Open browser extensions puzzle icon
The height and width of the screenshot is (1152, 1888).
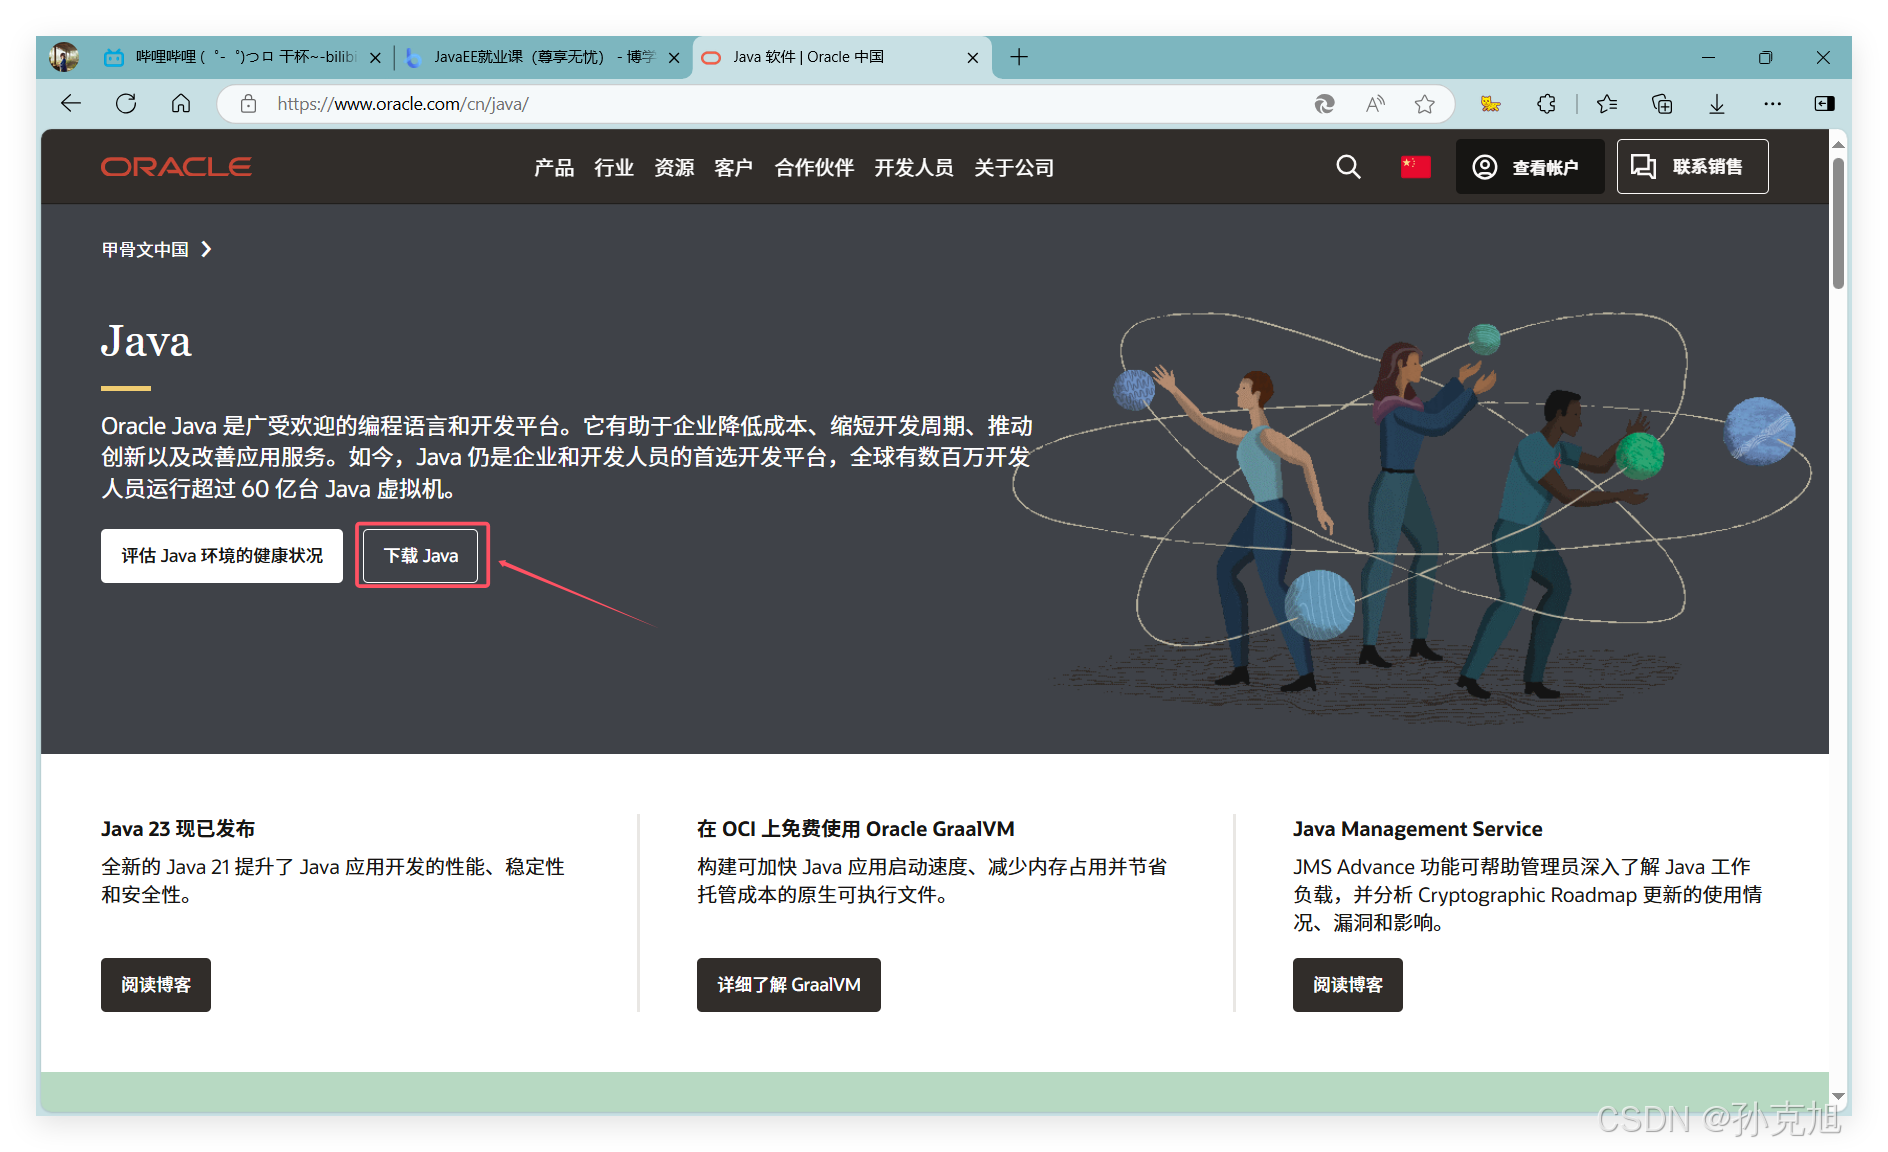1547,104
